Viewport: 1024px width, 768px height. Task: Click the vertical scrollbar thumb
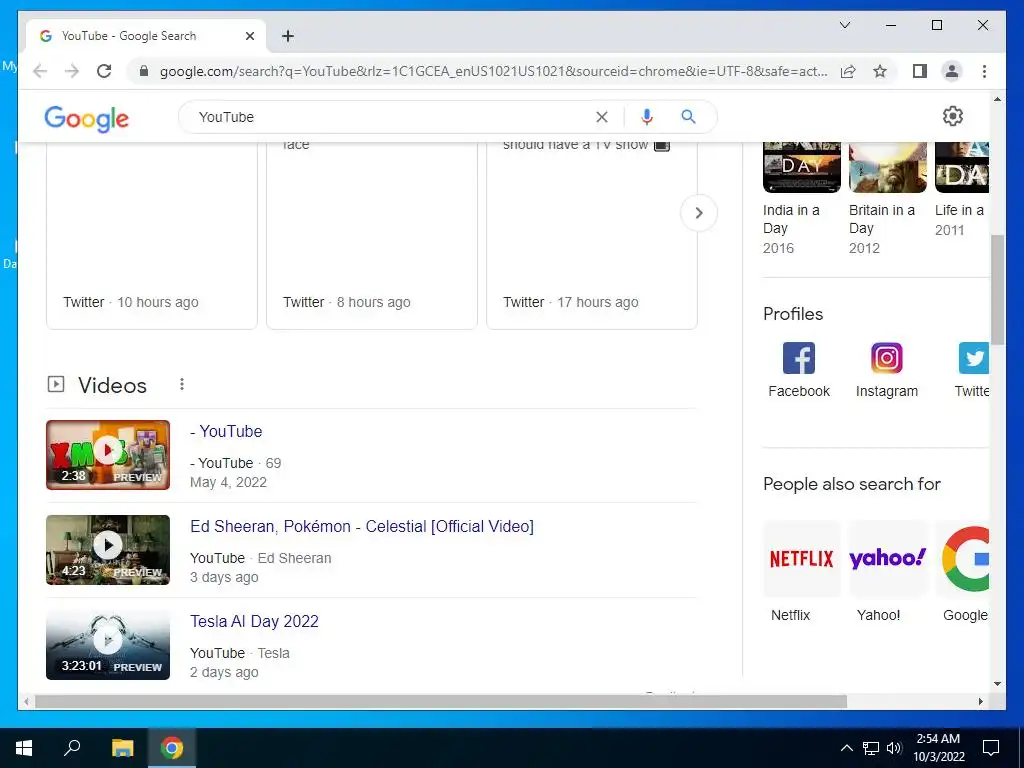click(x=997, y=289)
